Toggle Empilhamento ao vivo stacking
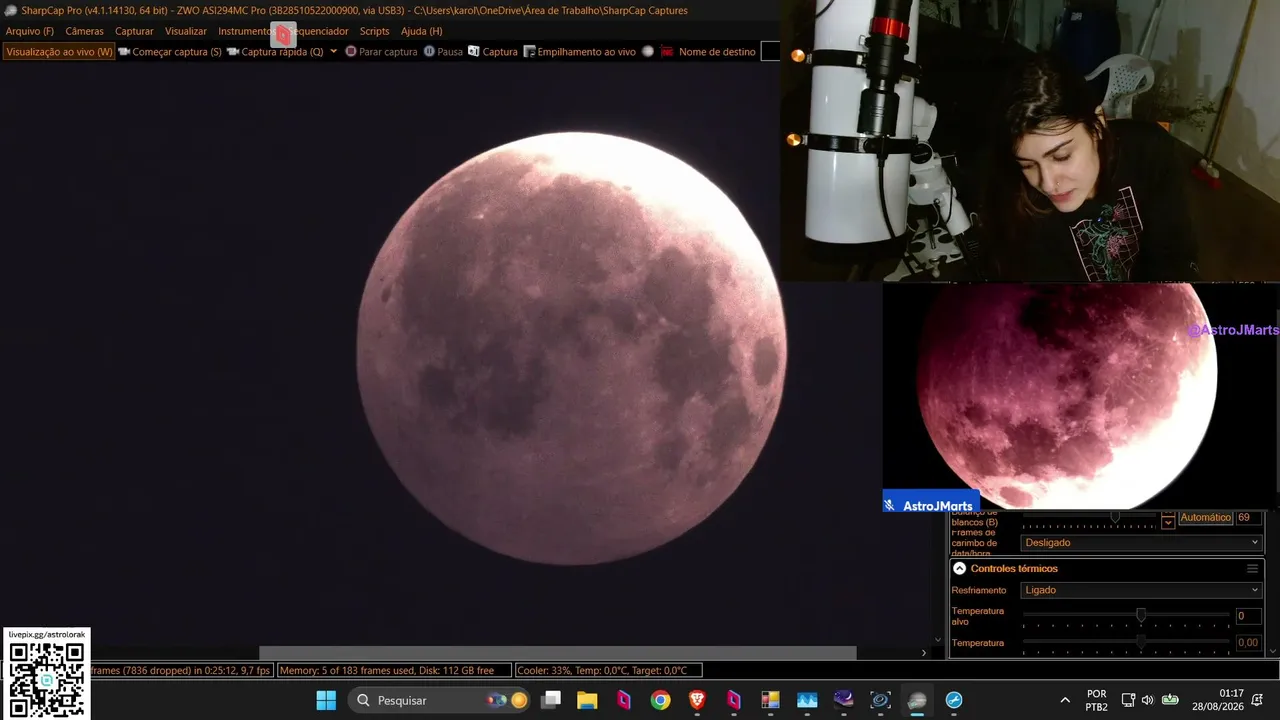 579,51
